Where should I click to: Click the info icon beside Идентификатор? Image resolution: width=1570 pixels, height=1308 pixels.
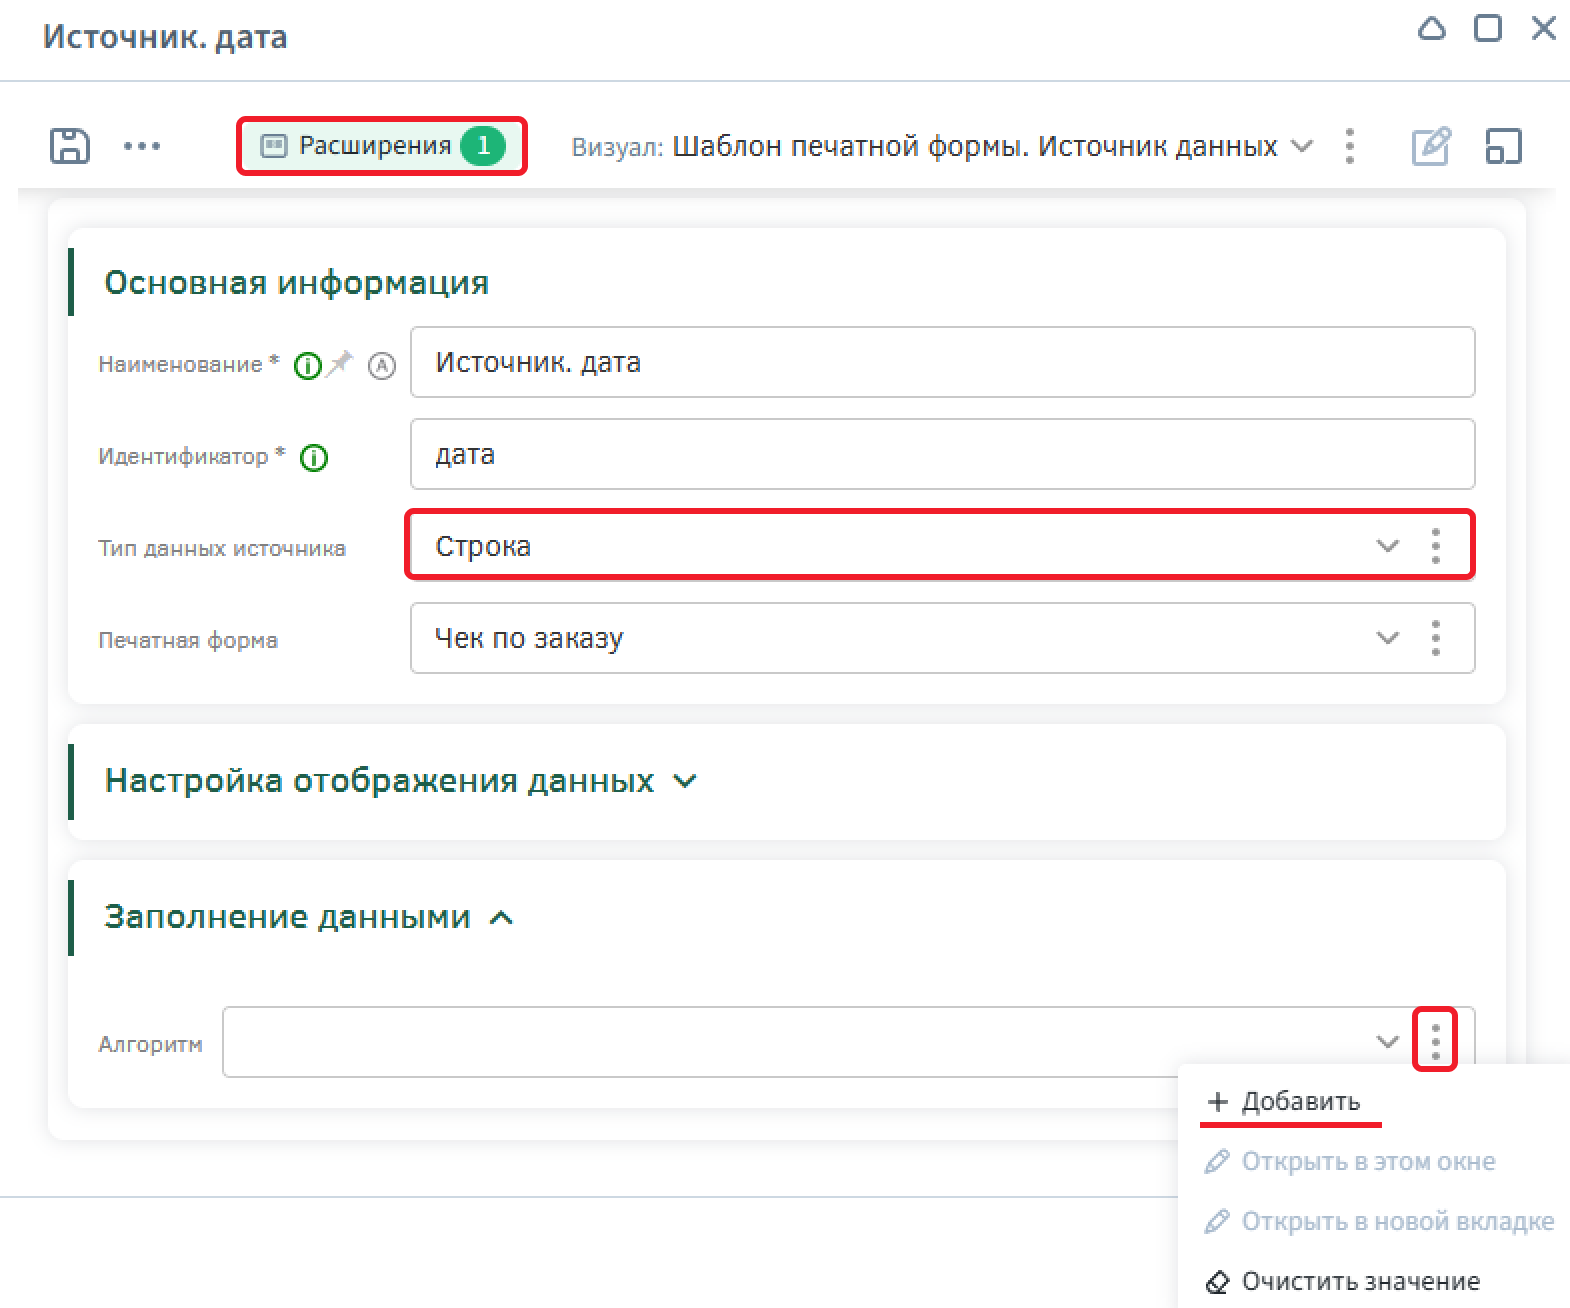pyautogui.click(x=314, y=458)
